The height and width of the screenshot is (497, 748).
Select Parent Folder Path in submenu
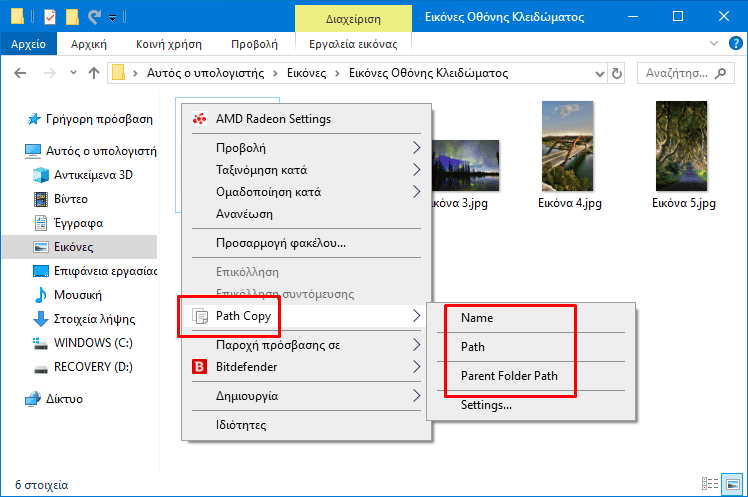click(x=509, y=376)
